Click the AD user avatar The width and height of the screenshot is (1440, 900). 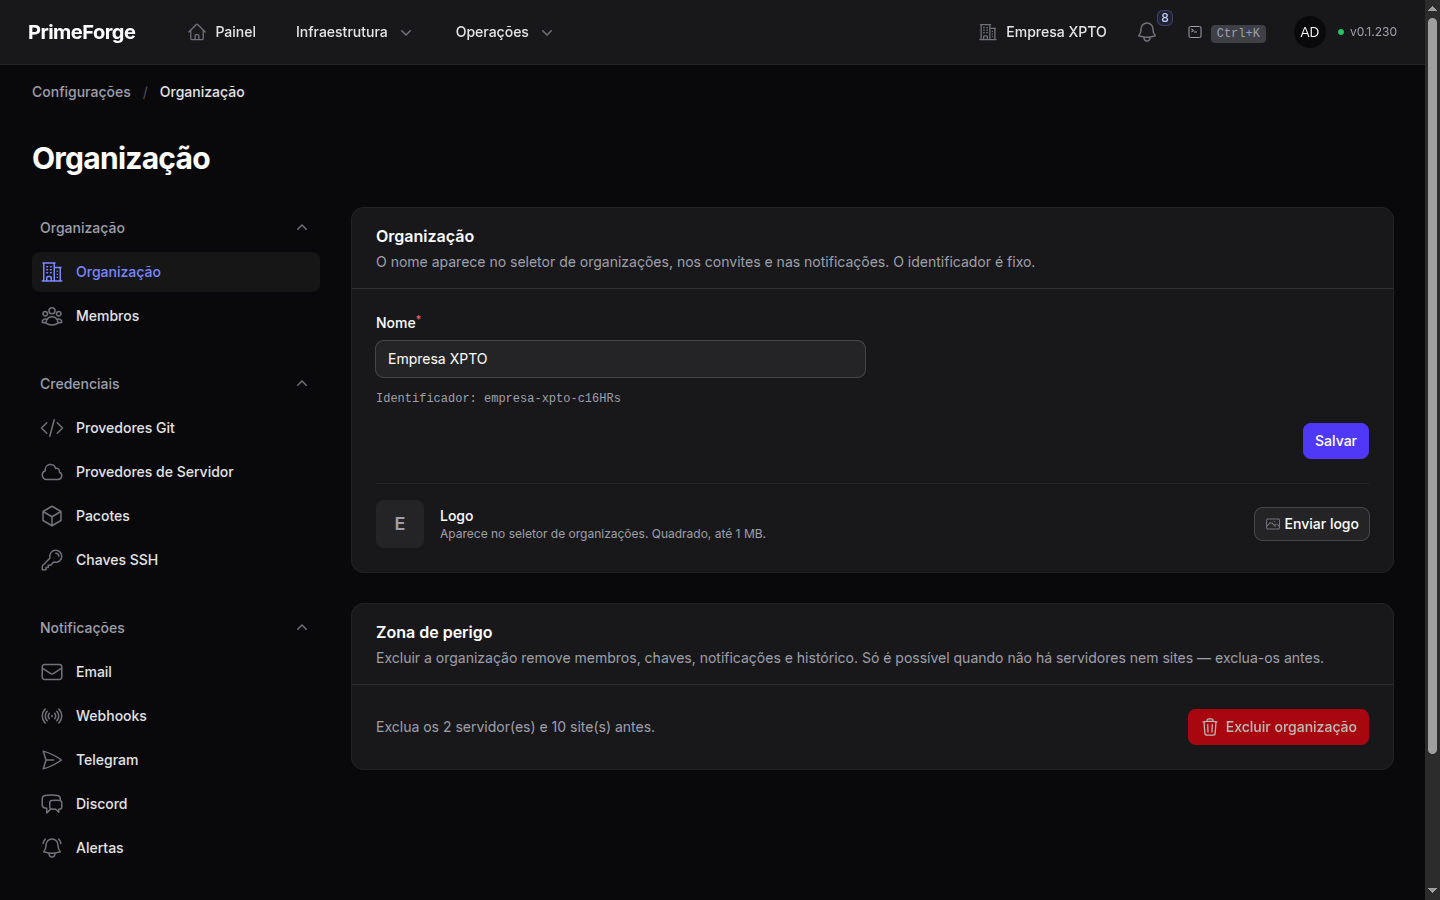(1309, 32)
